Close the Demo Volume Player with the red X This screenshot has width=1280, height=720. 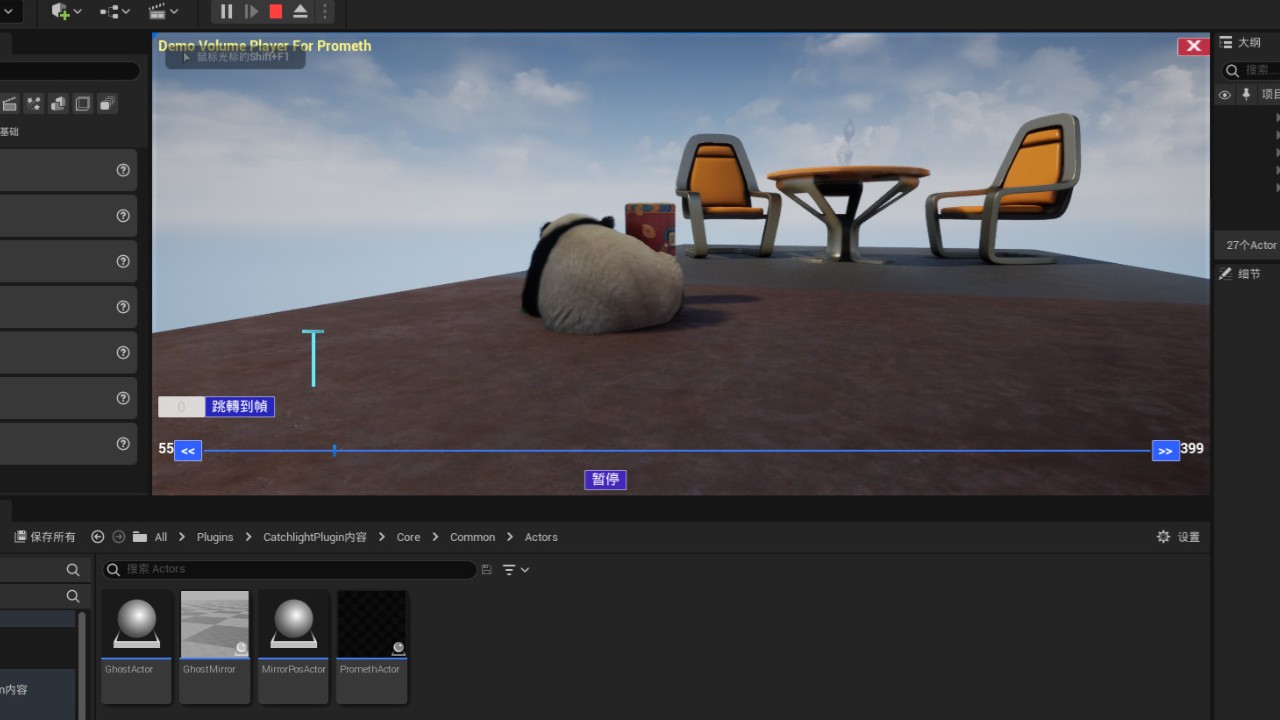(1193, 46)
